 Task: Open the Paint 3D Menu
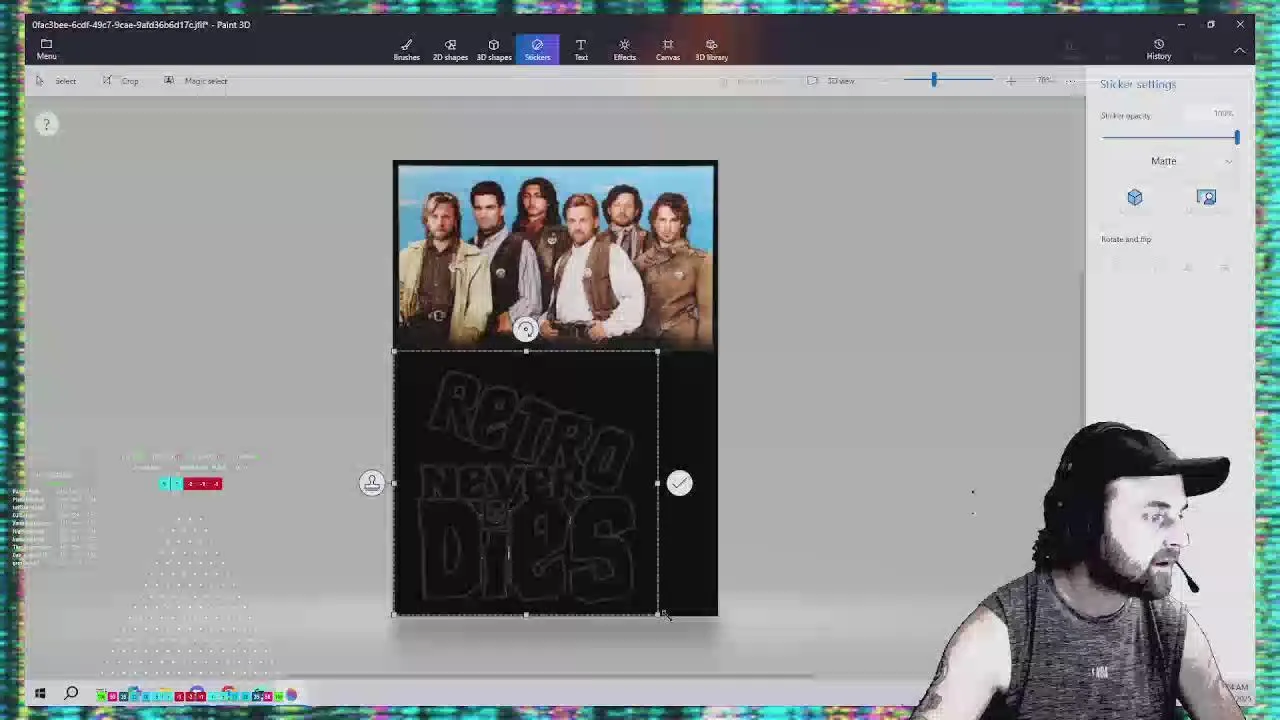pyautogui.click(x=46, y=49)
